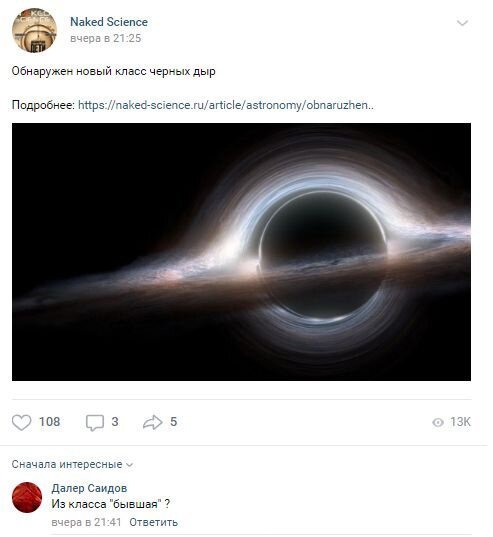Click the 3 comments count
Screen dimensions: 493x537
point(115,422)
